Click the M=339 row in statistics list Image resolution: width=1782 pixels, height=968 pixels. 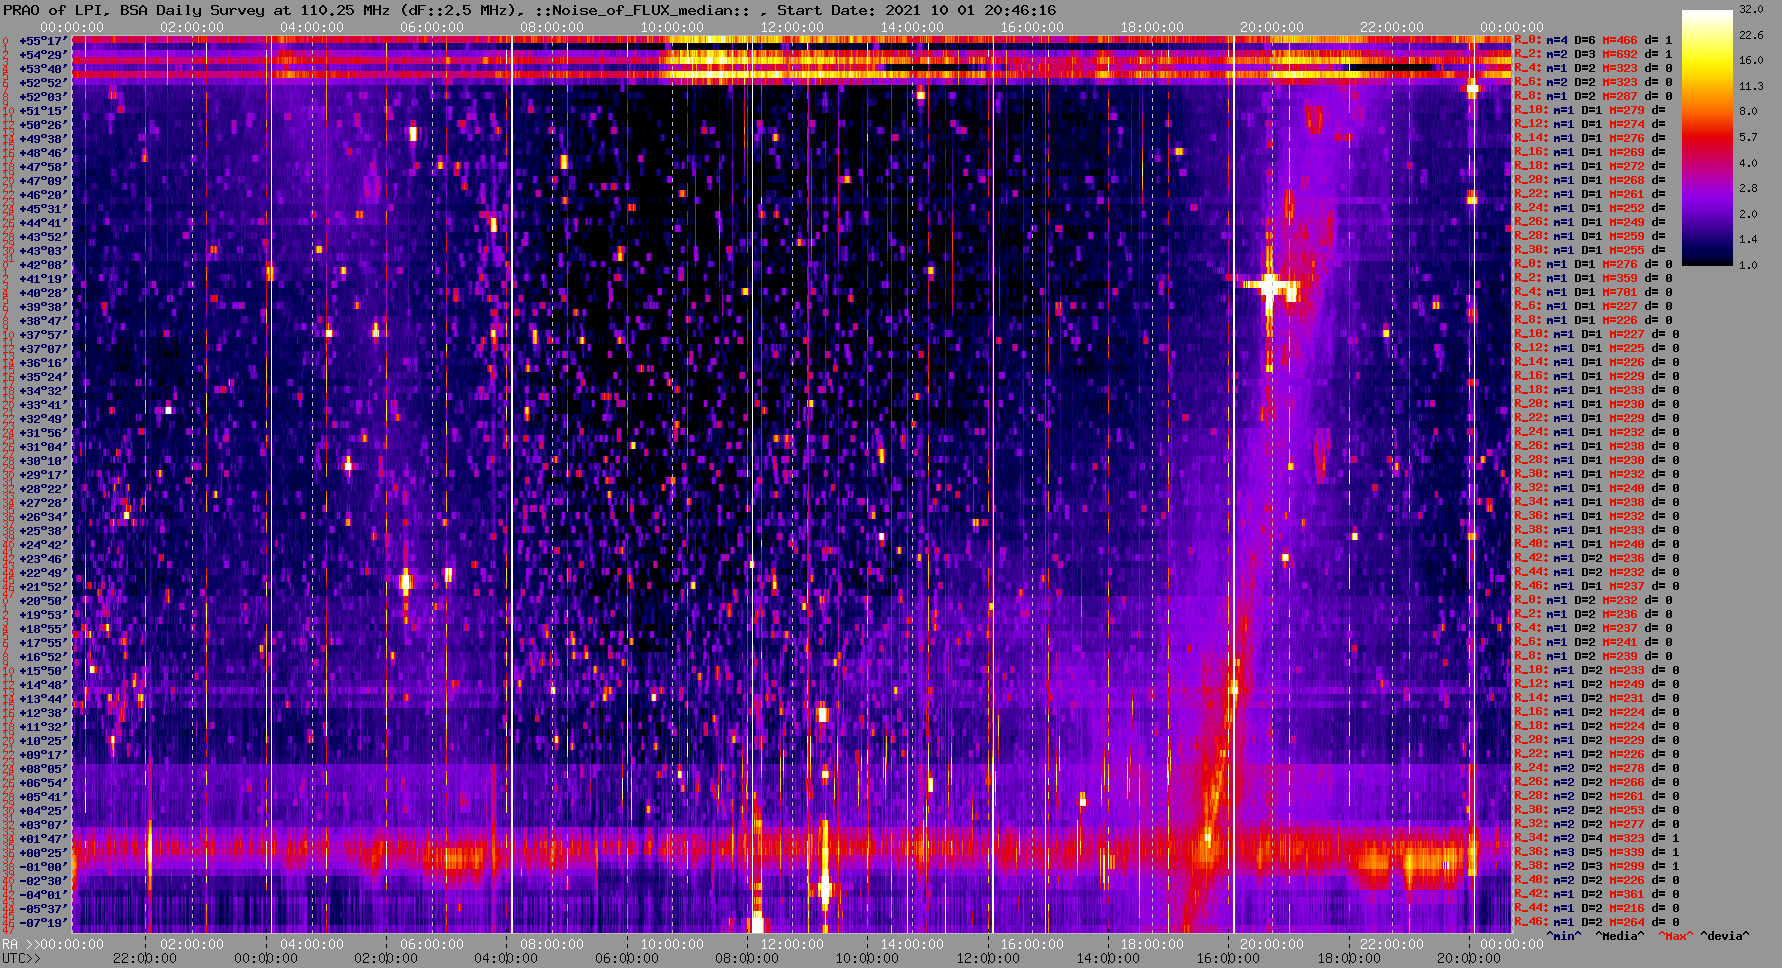coord(1597,853)
